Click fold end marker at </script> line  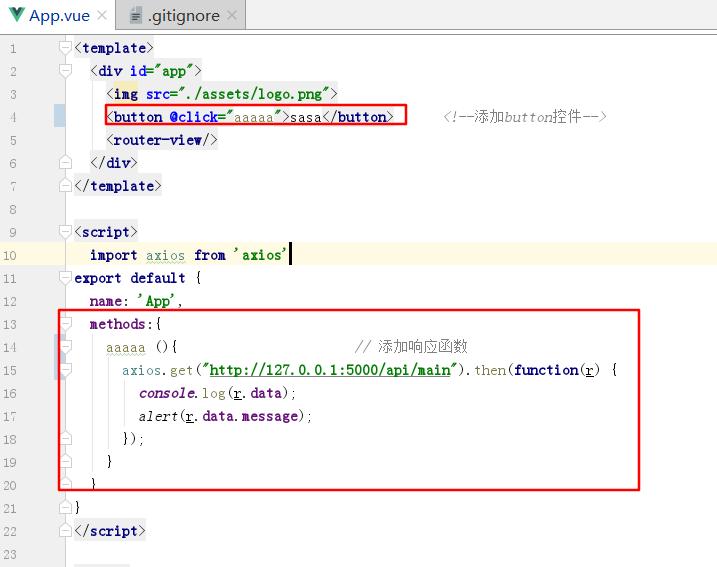coord(66,531)
